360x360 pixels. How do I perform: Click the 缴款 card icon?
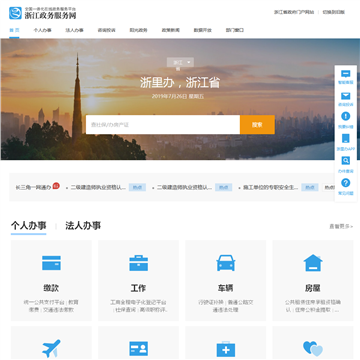click(51, 263)
